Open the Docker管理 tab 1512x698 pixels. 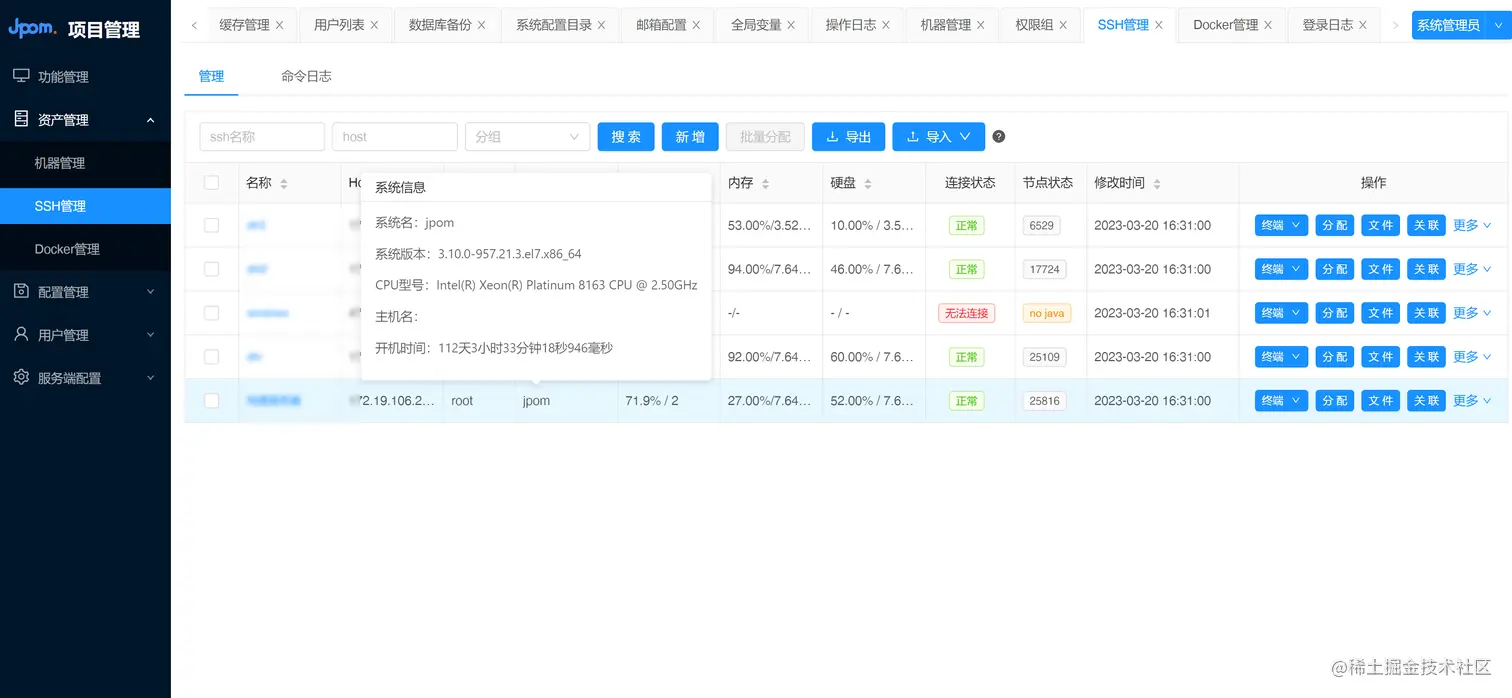point(1225,25)
